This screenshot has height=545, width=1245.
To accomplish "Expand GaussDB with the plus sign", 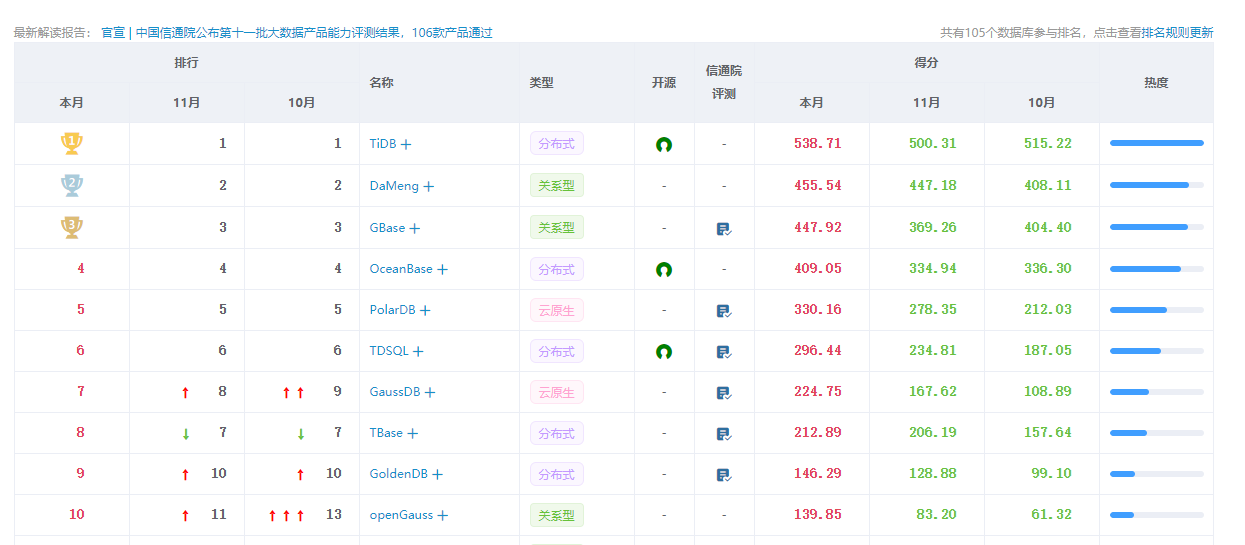I will (x=430, y=393).
